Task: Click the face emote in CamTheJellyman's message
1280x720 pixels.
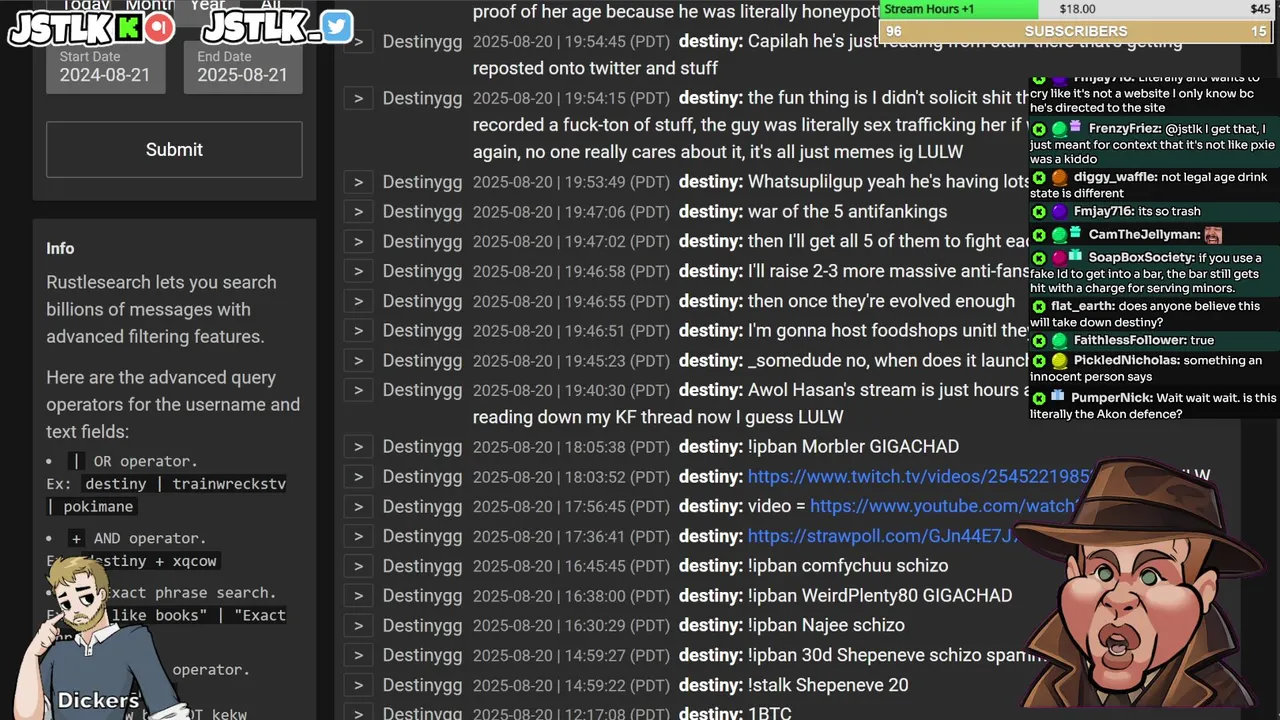Action: (1213, 235)
